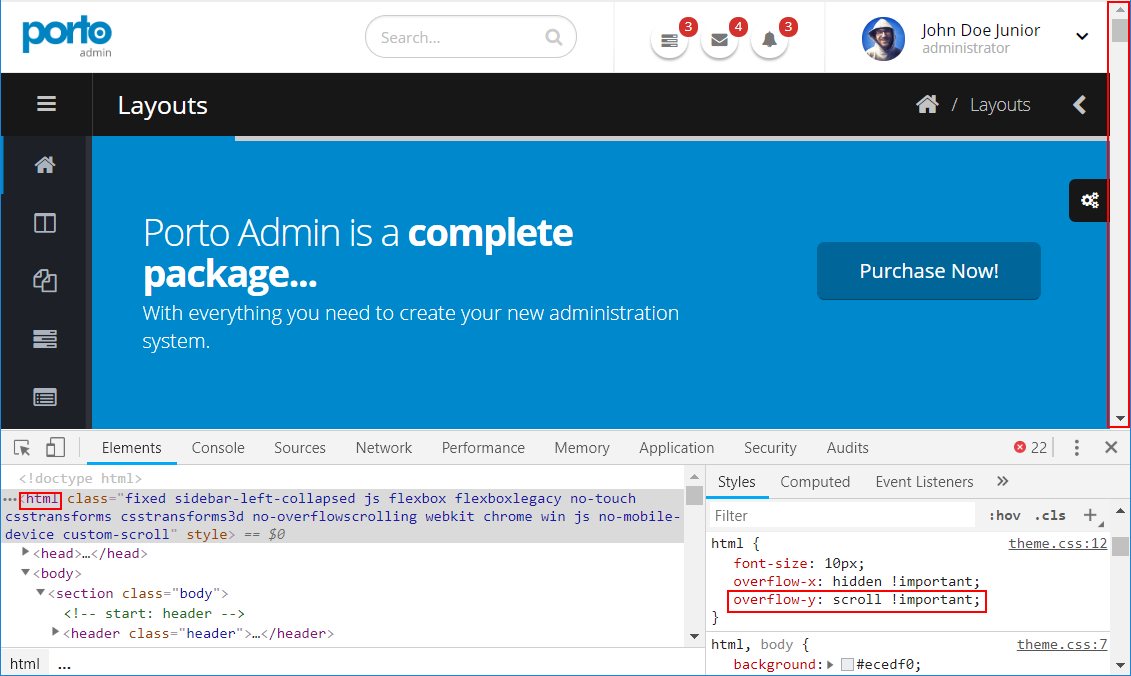The image size is (1131, 676).
Task: Click the page vertical scrollbar thumb
Action: pos(1119,30)
